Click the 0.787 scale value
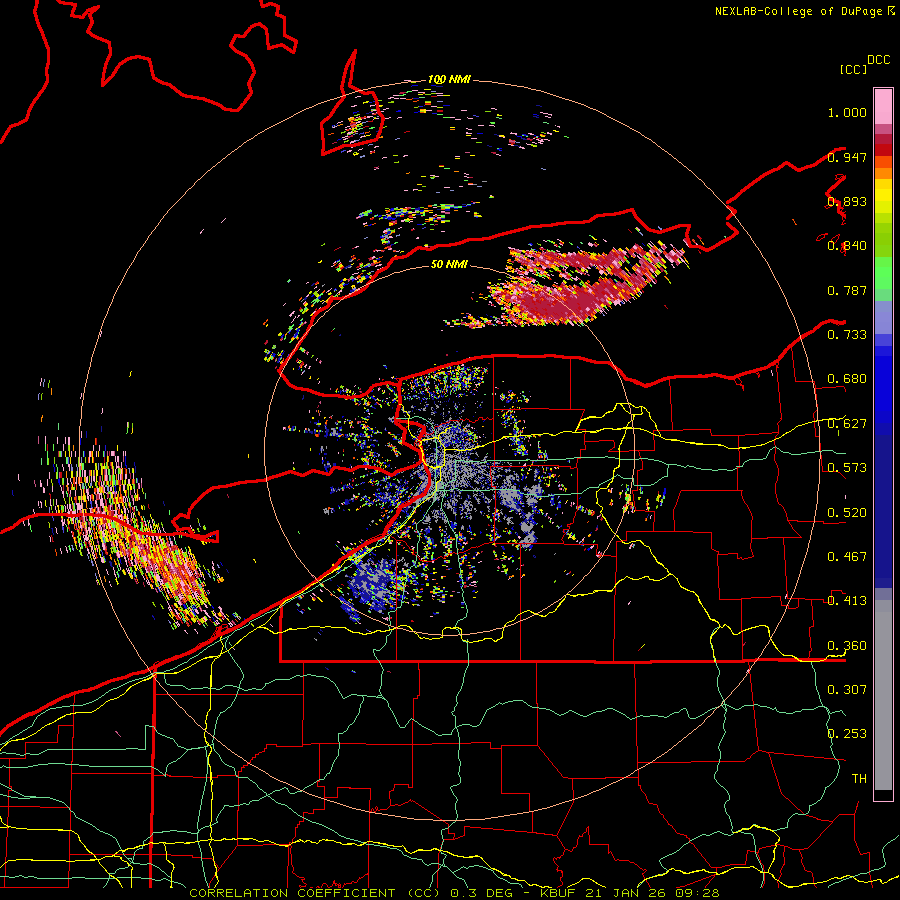The width and height of the screenshot is (900, 900). coord(847,290)
